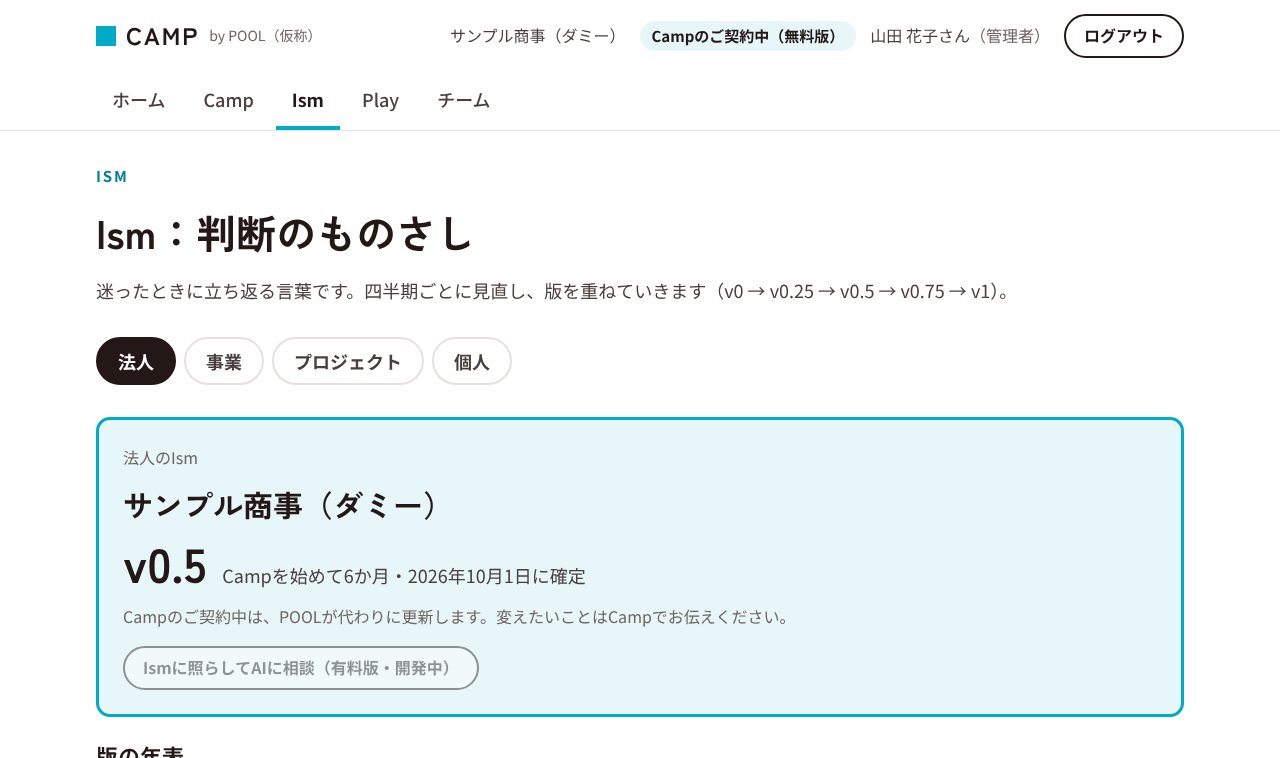The height and width of the screenshot is (758, 1280).
Task: Click the POOLが代わりに更新します note
Action: coord(458,617)
